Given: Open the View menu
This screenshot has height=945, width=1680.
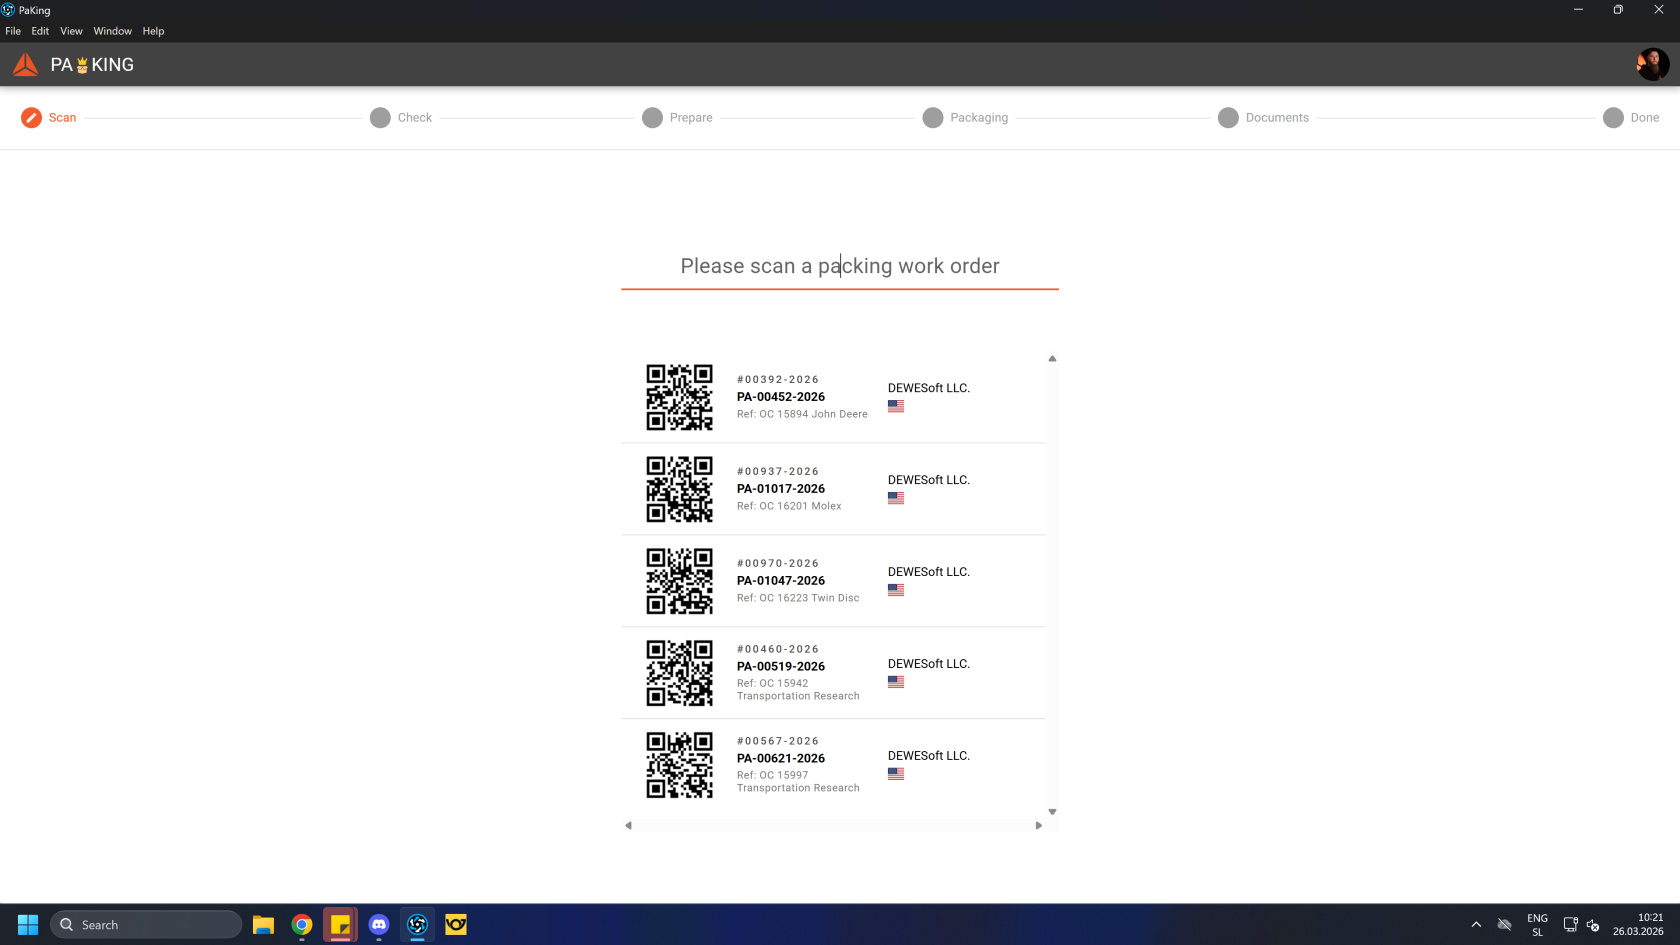Looking at the screenshot, I should click(x=71, y=31).
